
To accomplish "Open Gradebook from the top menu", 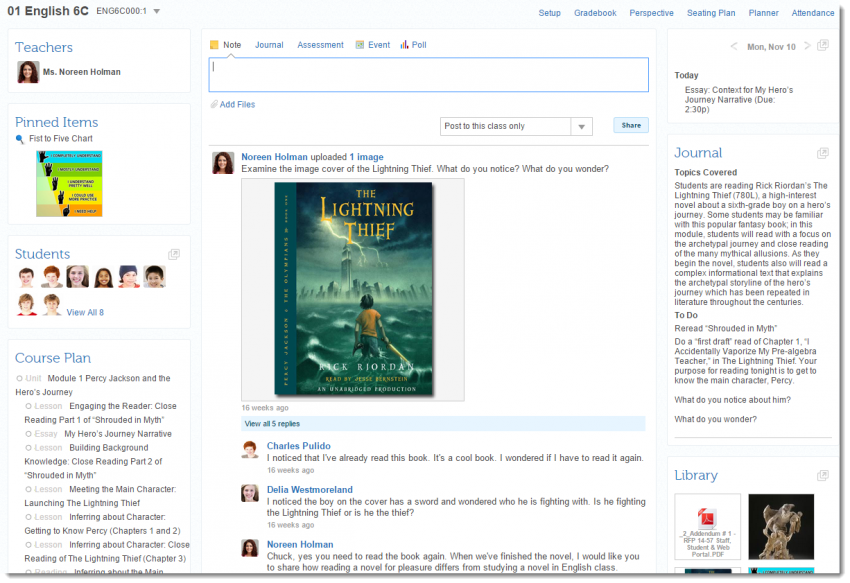I will (595, 13).
